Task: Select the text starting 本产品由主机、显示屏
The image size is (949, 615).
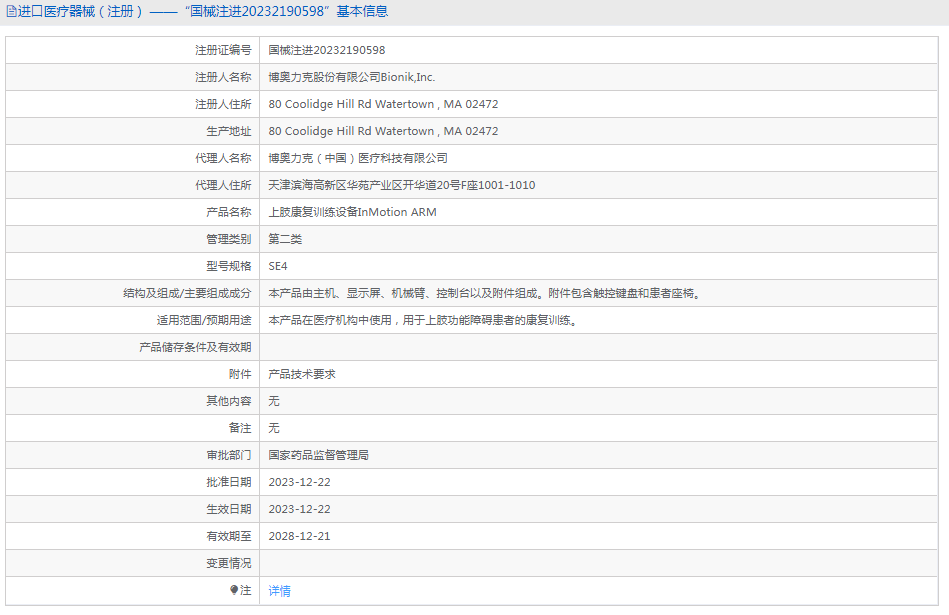Action: point(485,294)
